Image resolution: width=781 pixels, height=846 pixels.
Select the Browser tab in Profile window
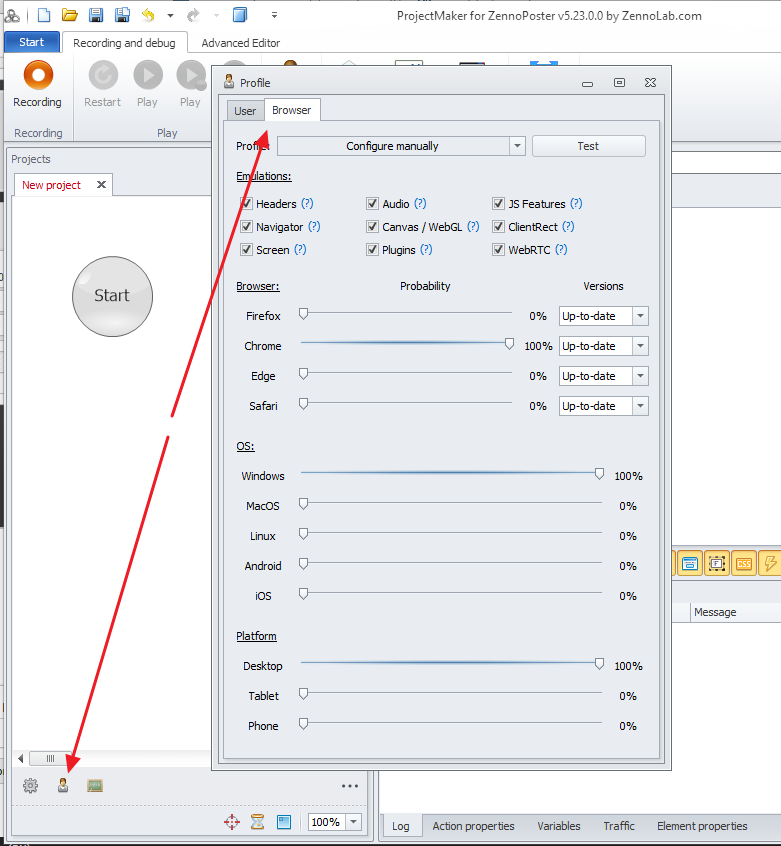pyautogui.click(x=292, y=110)
